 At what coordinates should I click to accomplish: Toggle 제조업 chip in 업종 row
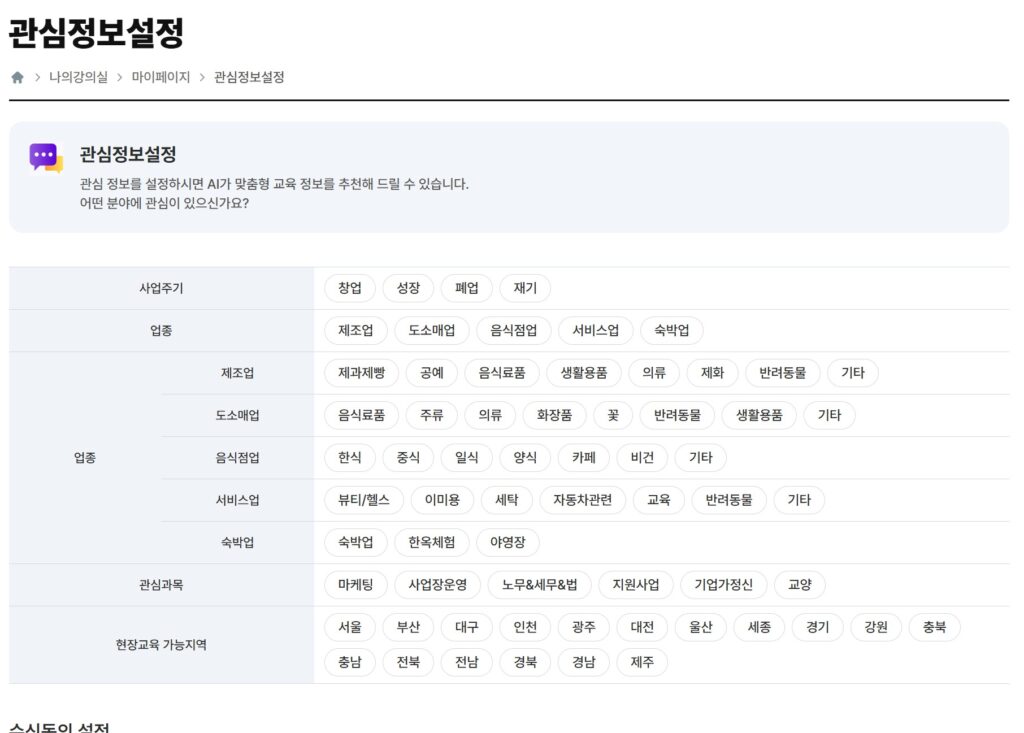click(x=356, y=331)
